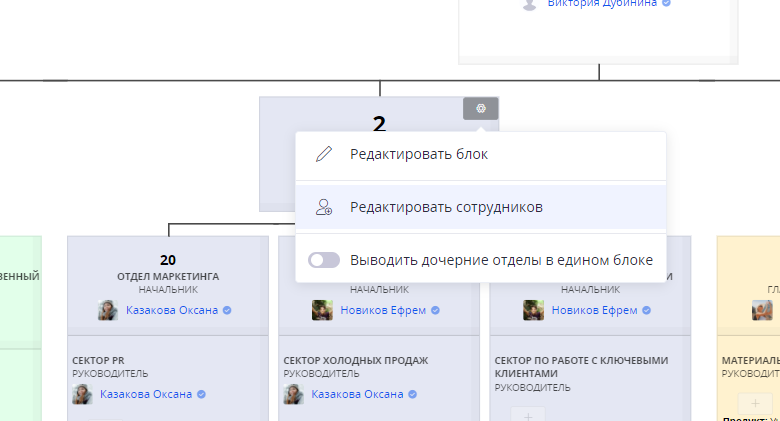
Task: Open Новикова Ефрема link above Сектор холодных продаж
Action: (383, 310)
